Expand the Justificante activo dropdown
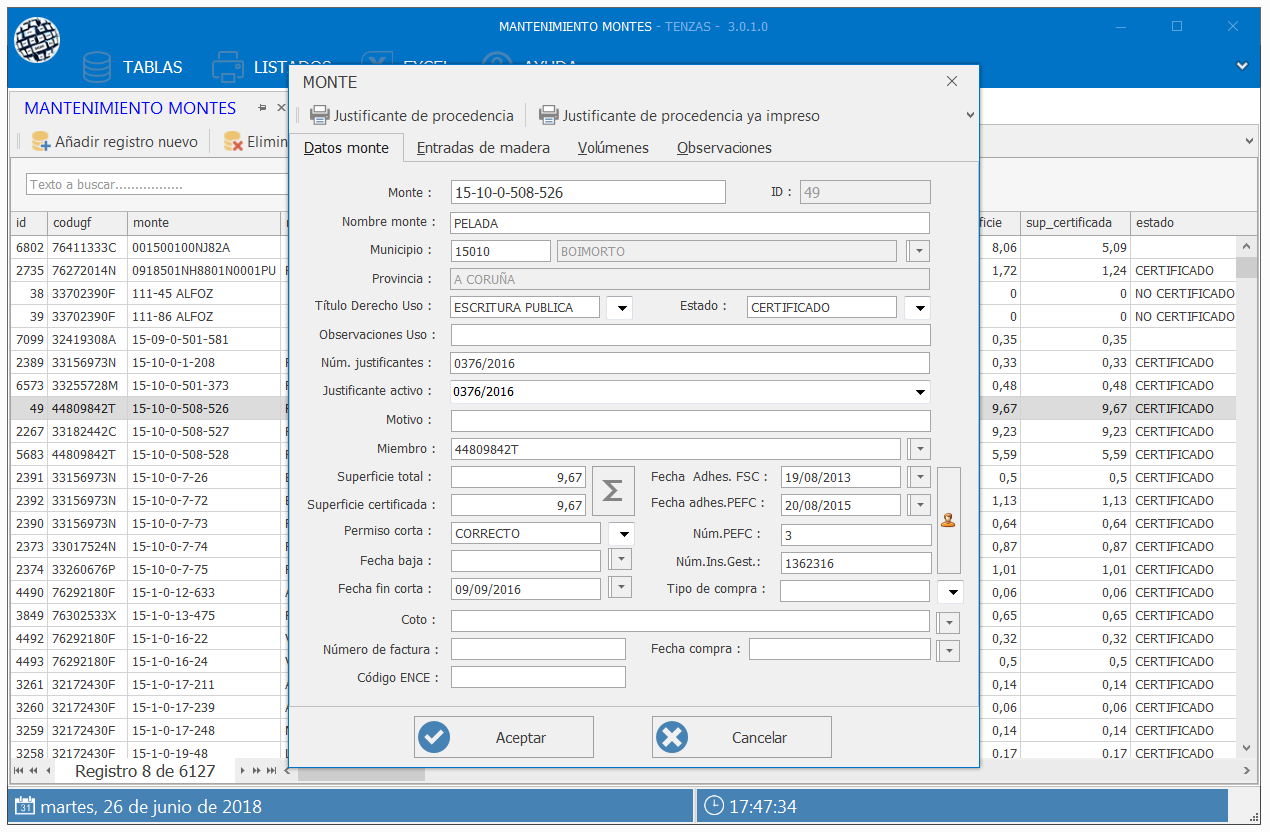This screenshot has height=832, width=1270. point(920,392)
